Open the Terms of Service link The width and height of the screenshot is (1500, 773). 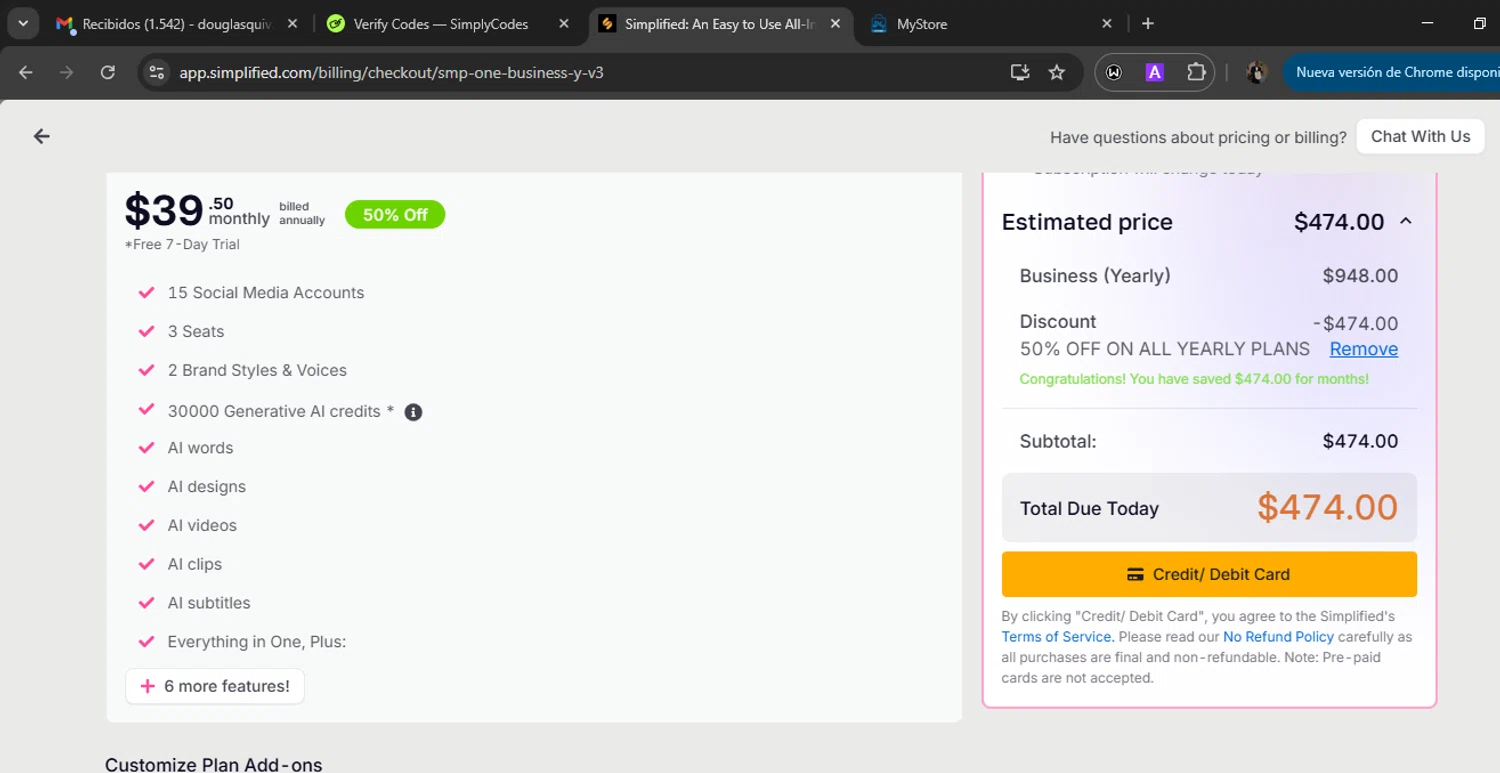pyautogui.click(x=1057, y=636)
